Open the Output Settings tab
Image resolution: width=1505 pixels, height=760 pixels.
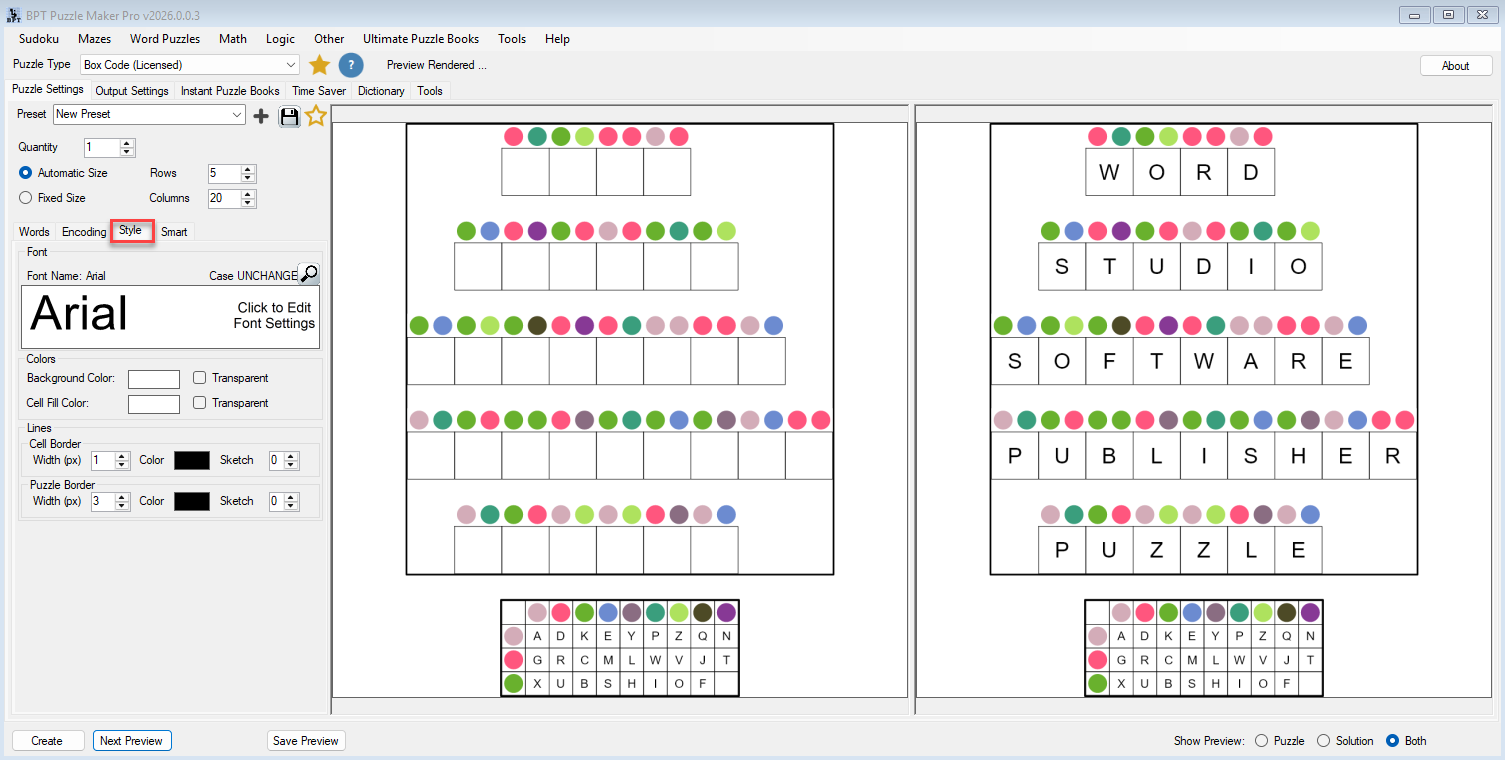[x=131, y=91]
